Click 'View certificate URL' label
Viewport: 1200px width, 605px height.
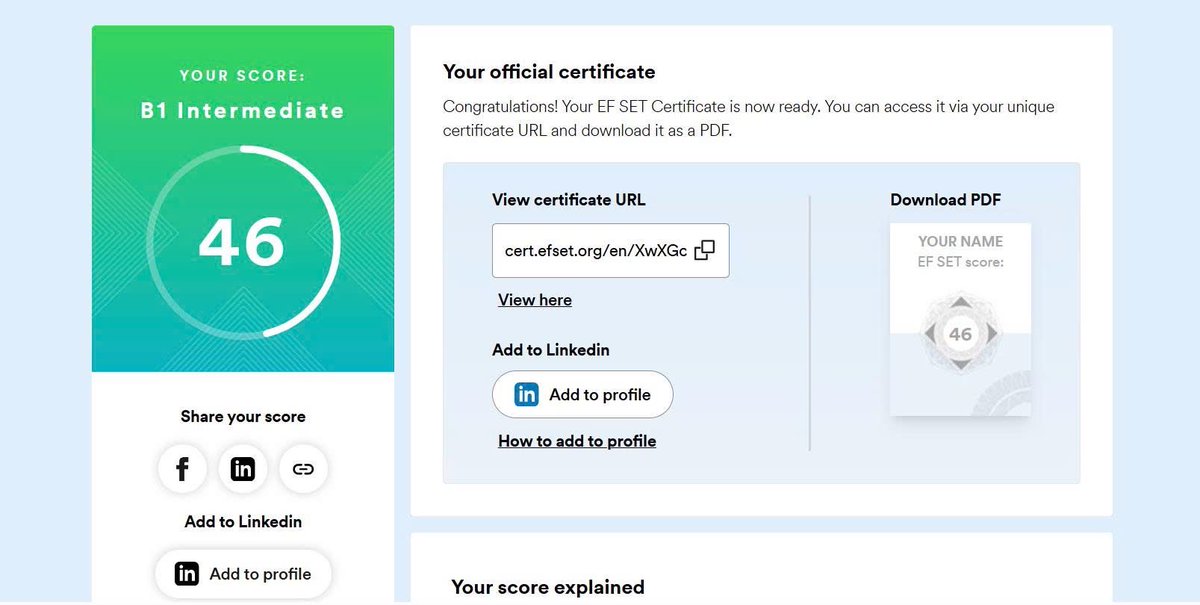569,200
